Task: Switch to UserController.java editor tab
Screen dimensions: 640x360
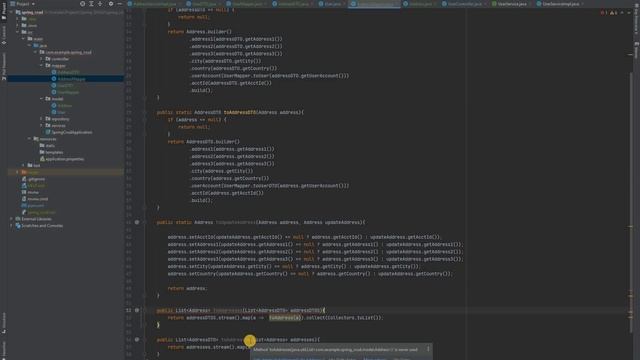Action: 464,4
